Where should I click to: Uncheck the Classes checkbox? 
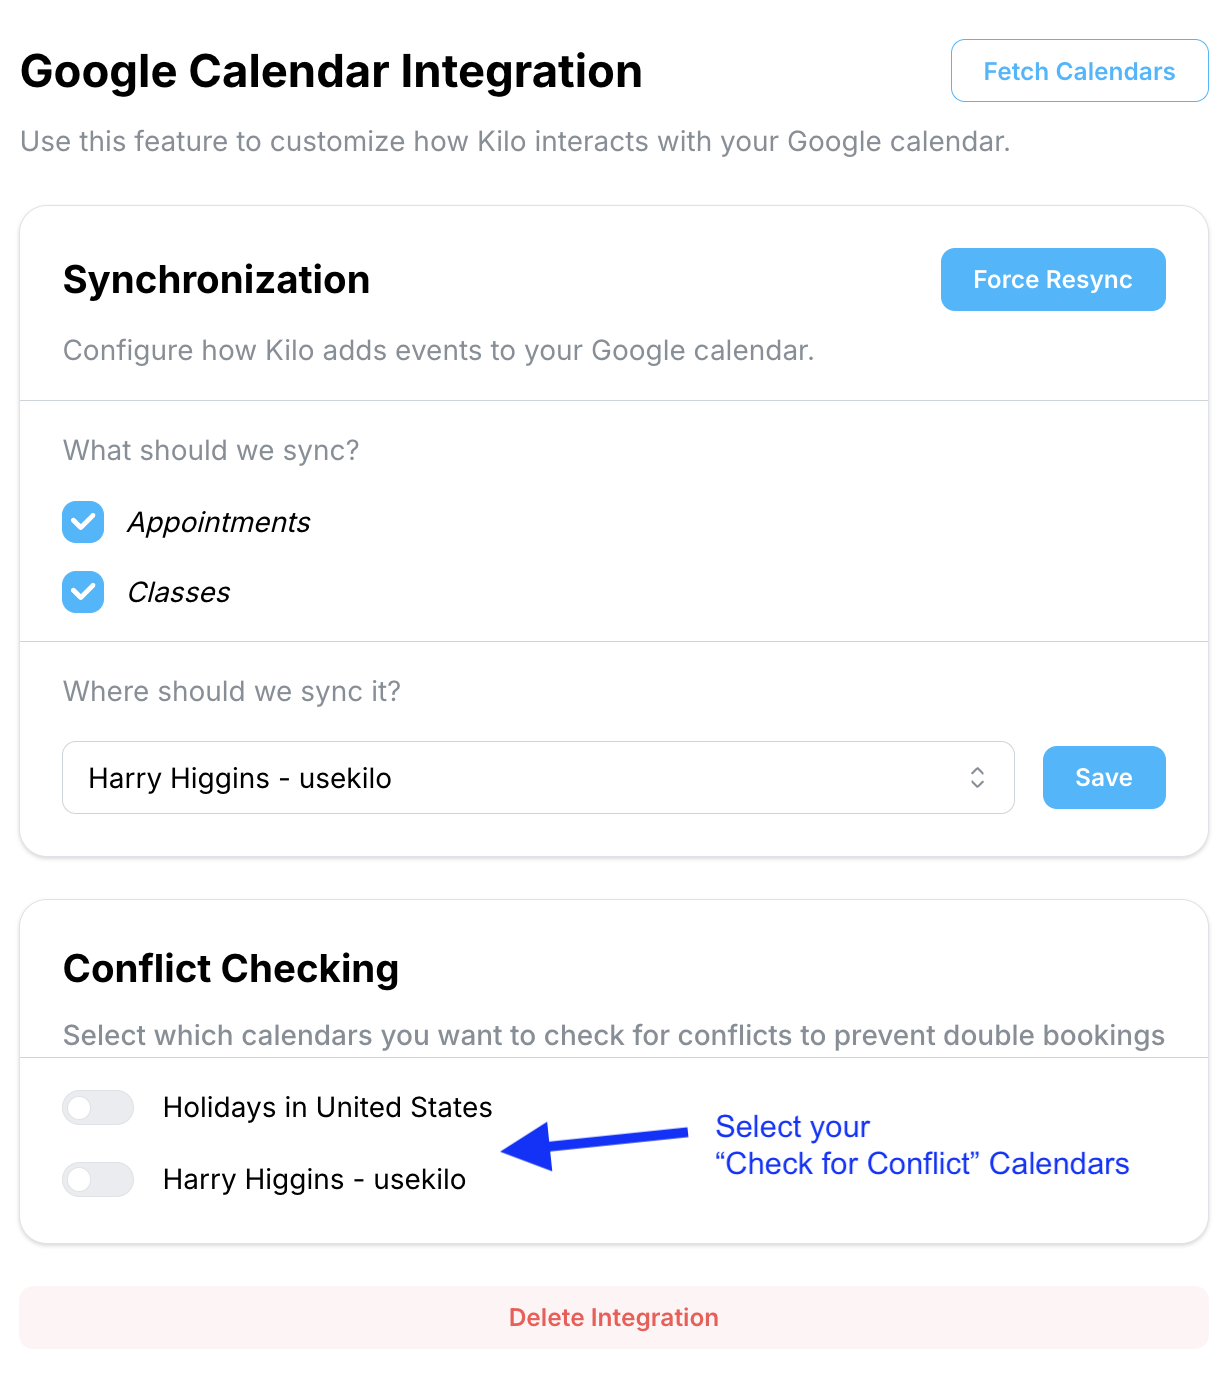coord(83,592)
